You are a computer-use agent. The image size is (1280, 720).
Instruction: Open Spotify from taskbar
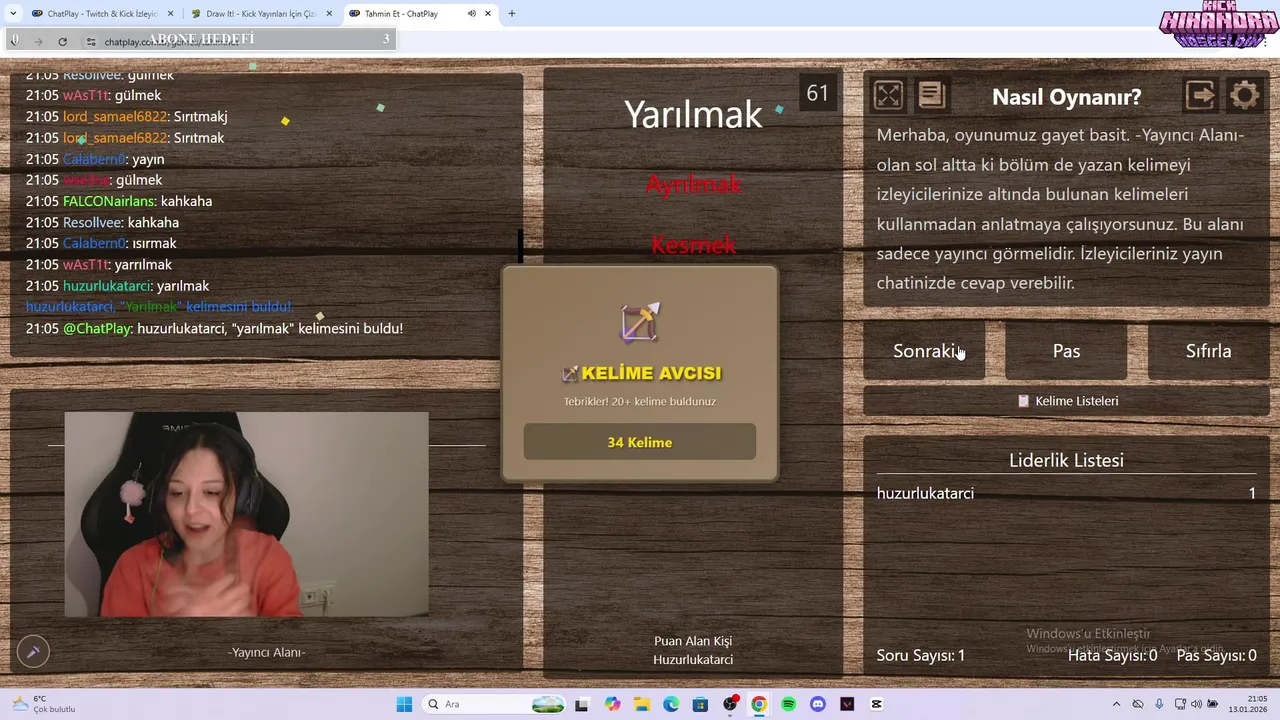789,704
